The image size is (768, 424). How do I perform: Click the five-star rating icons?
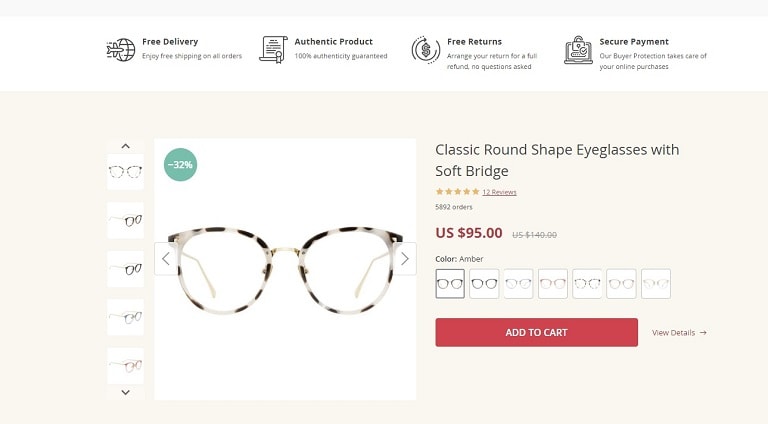(457, 192)
